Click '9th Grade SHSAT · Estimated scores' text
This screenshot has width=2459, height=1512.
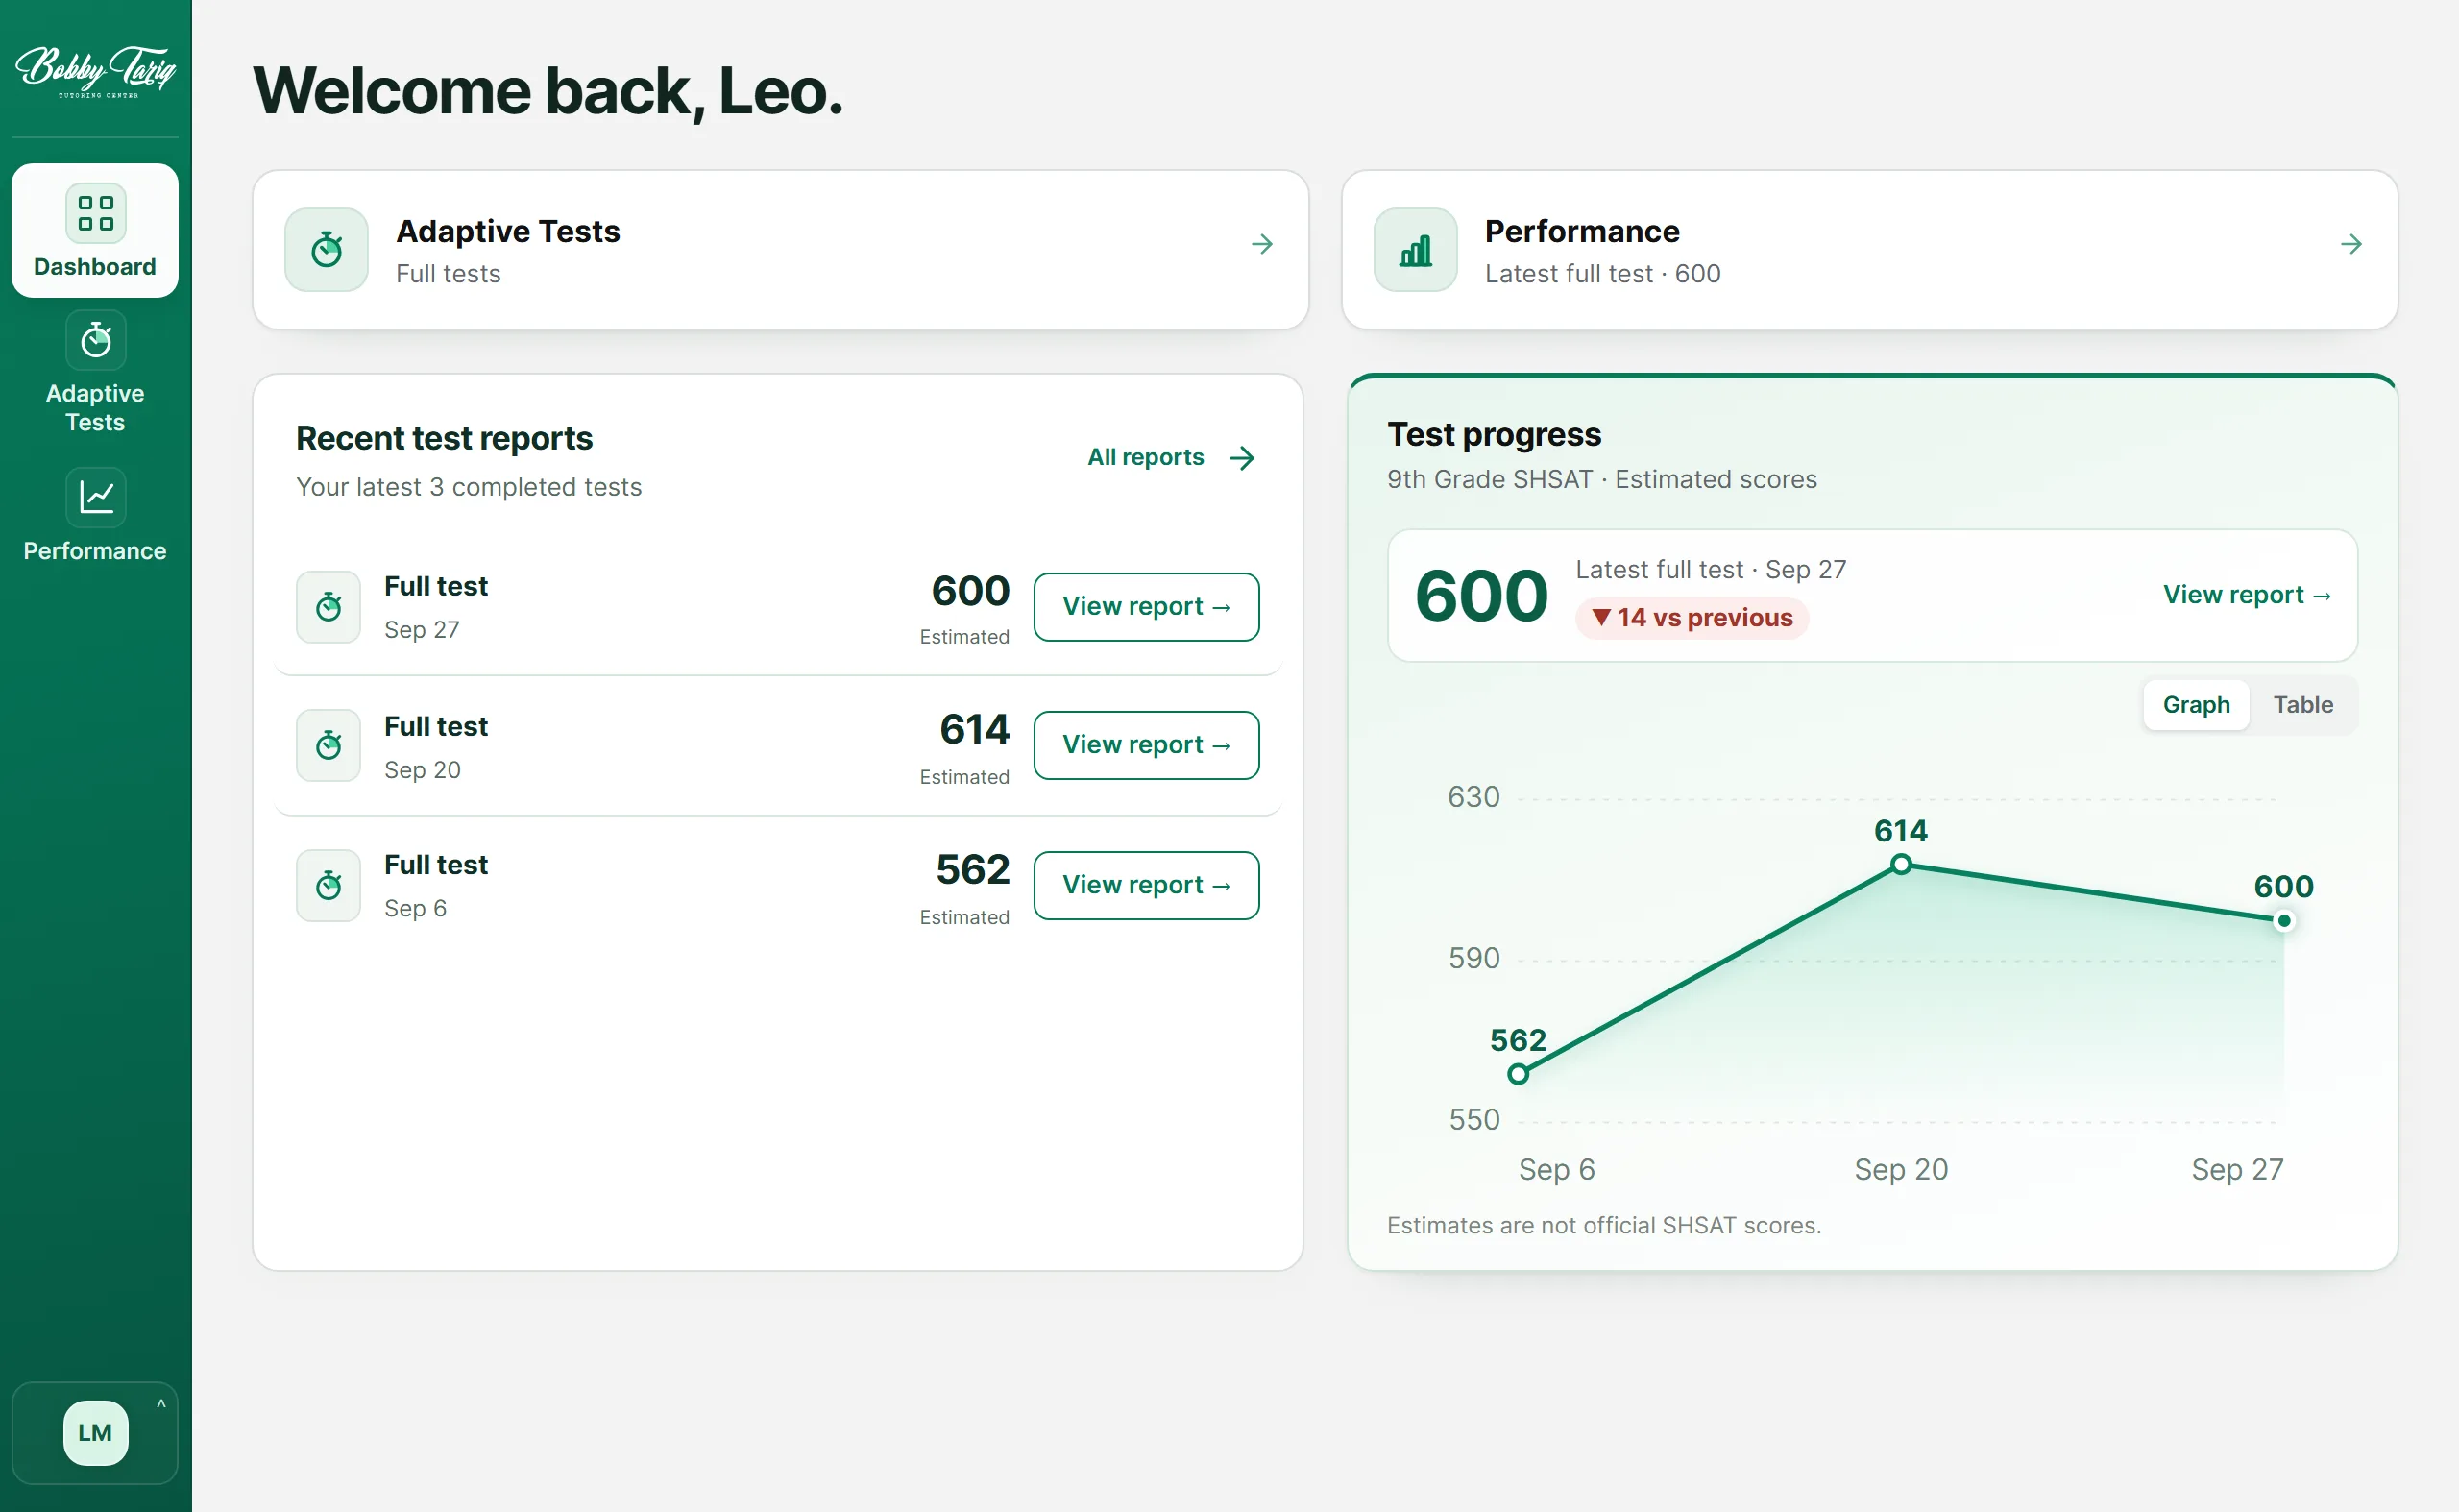click(x=1602, y=480)
